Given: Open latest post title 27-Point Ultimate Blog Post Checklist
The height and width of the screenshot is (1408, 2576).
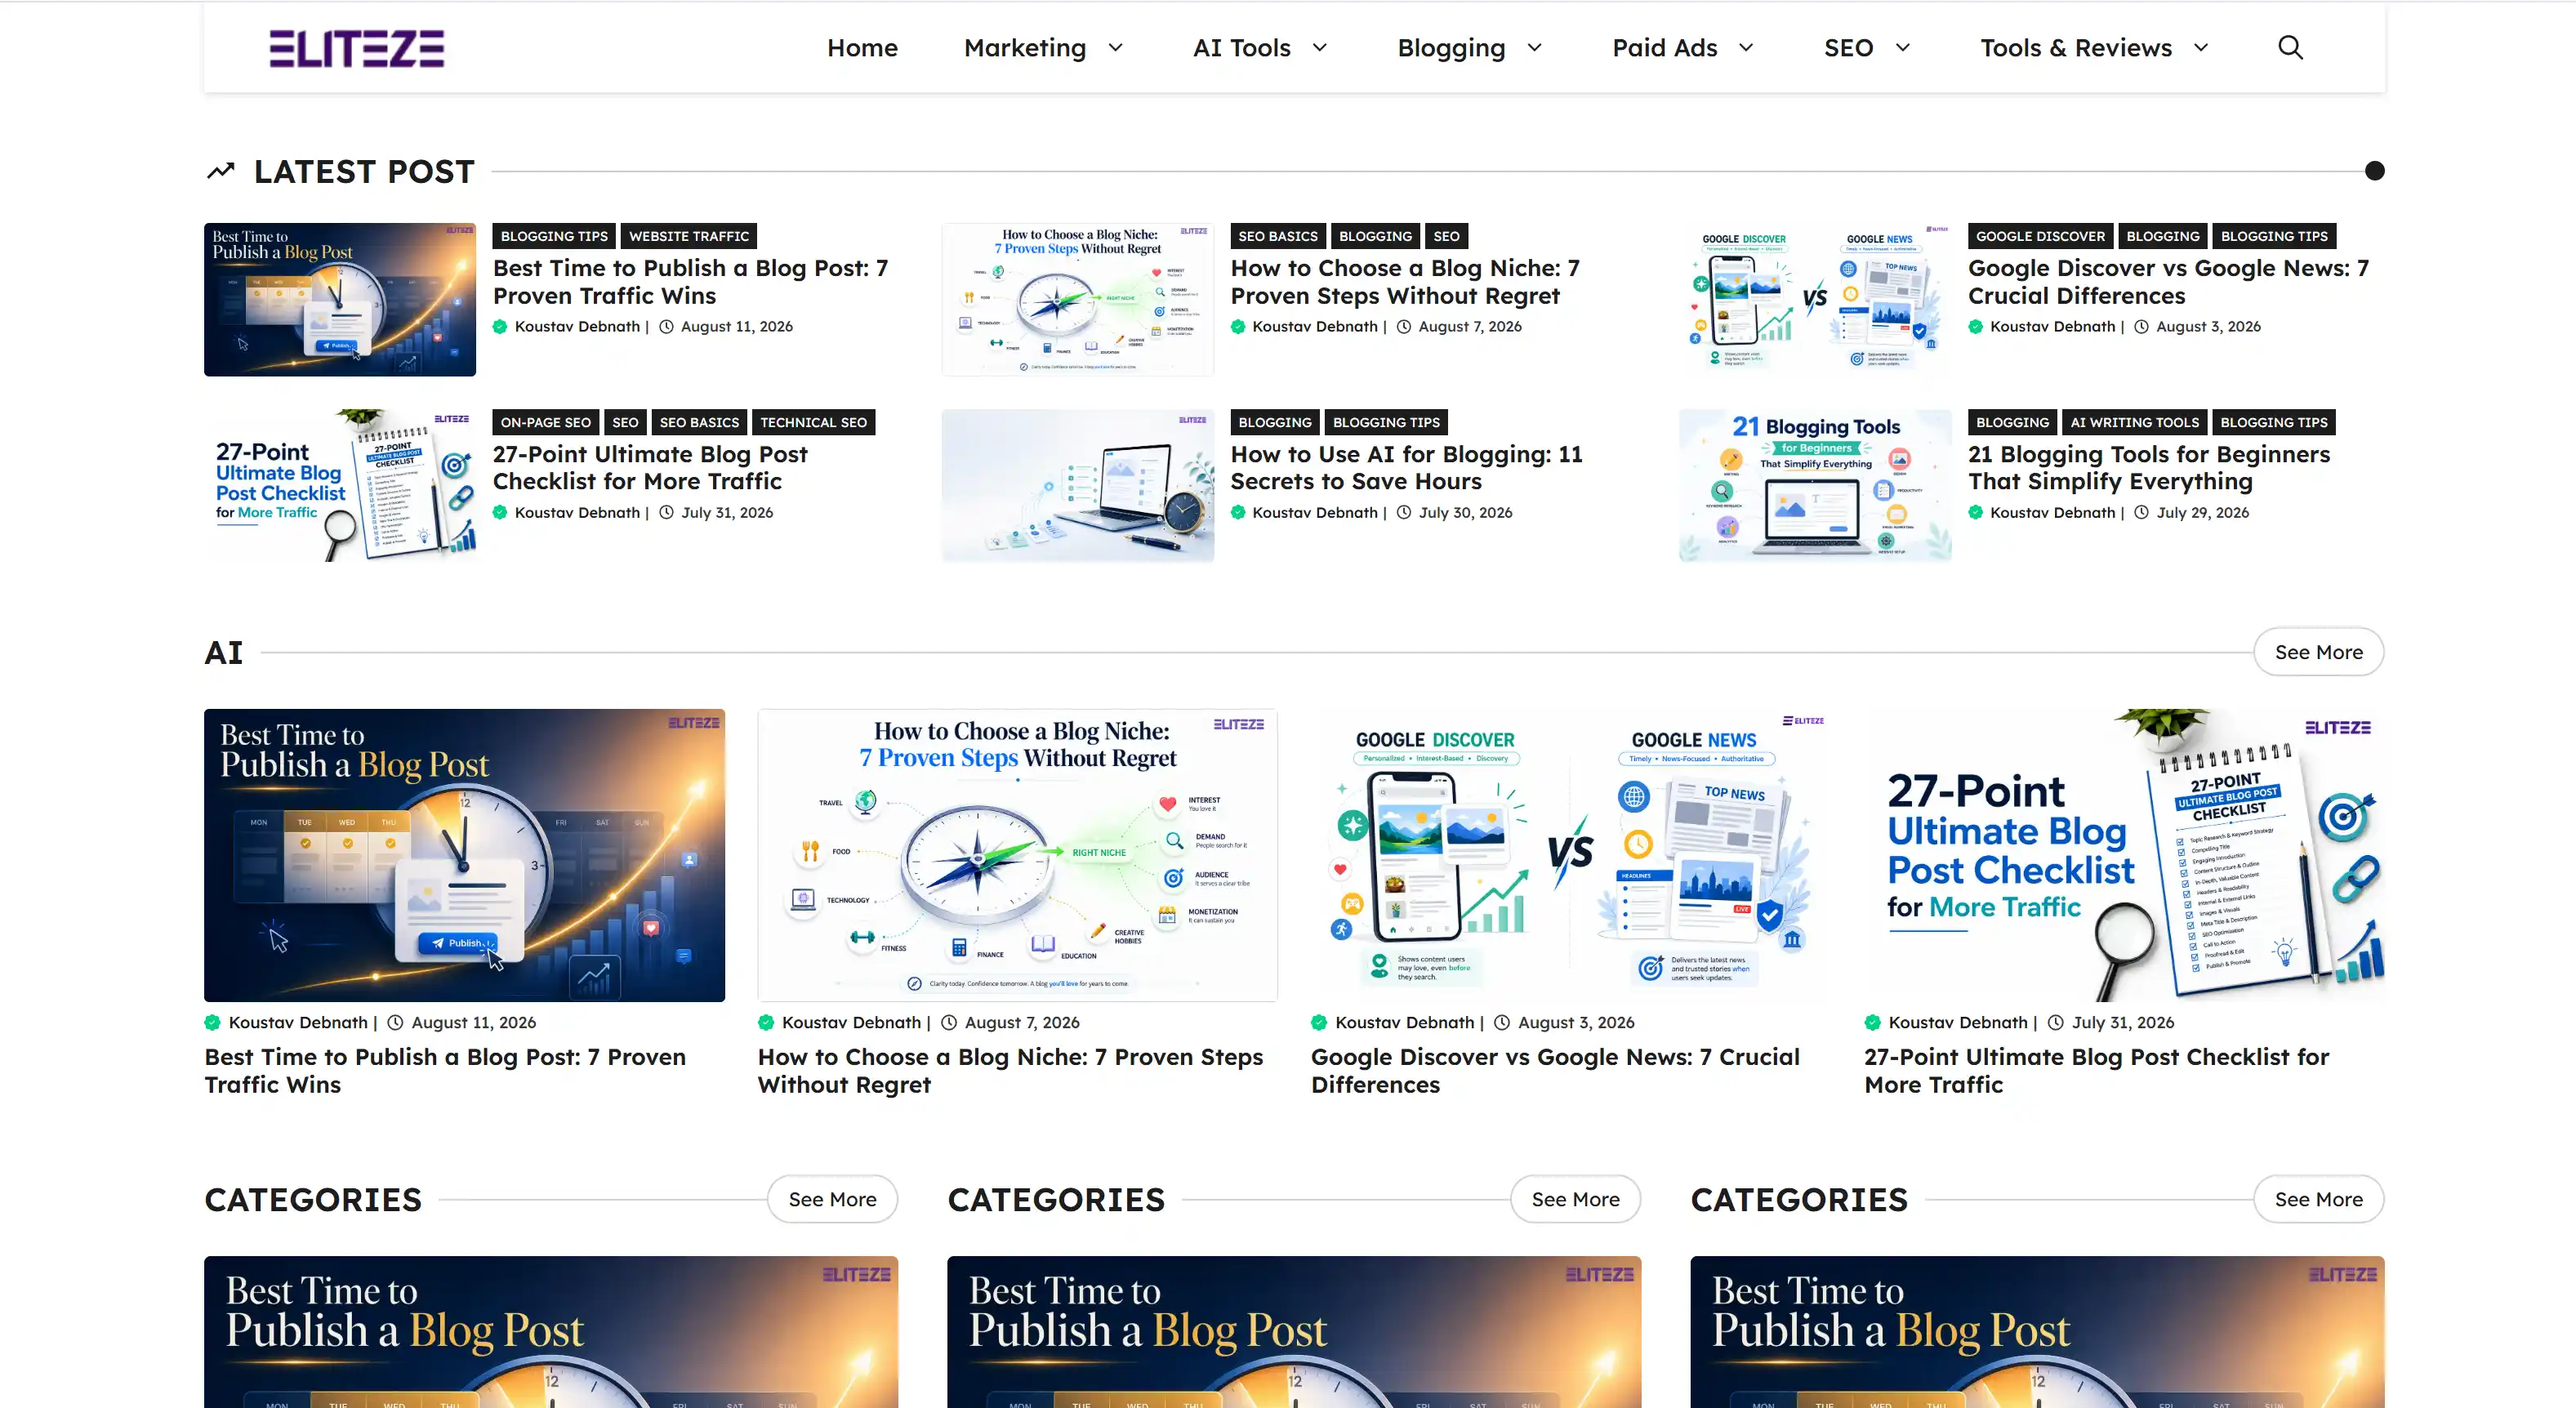Looking at the screenshot, I should [x=650, y=467].
